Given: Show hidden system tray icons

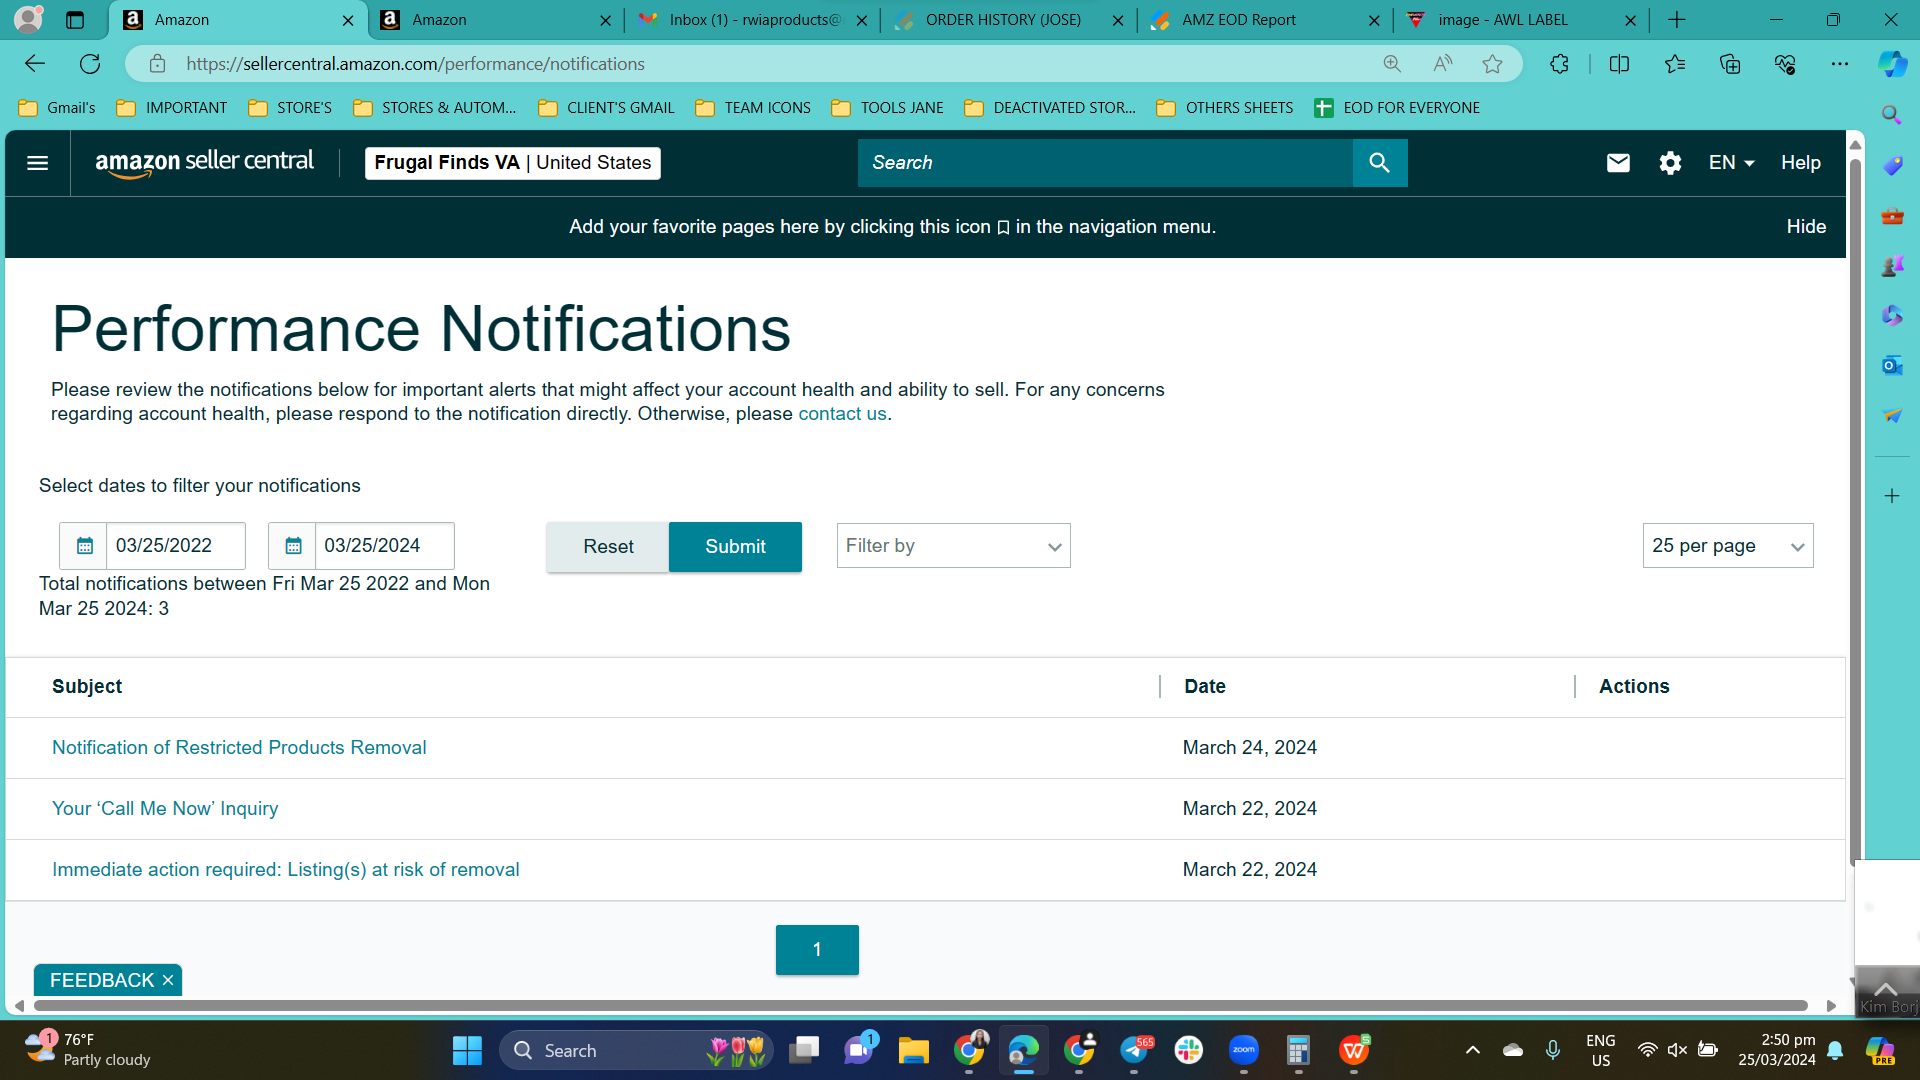Looking at the screenshot, I should tap(1473, 1050).
